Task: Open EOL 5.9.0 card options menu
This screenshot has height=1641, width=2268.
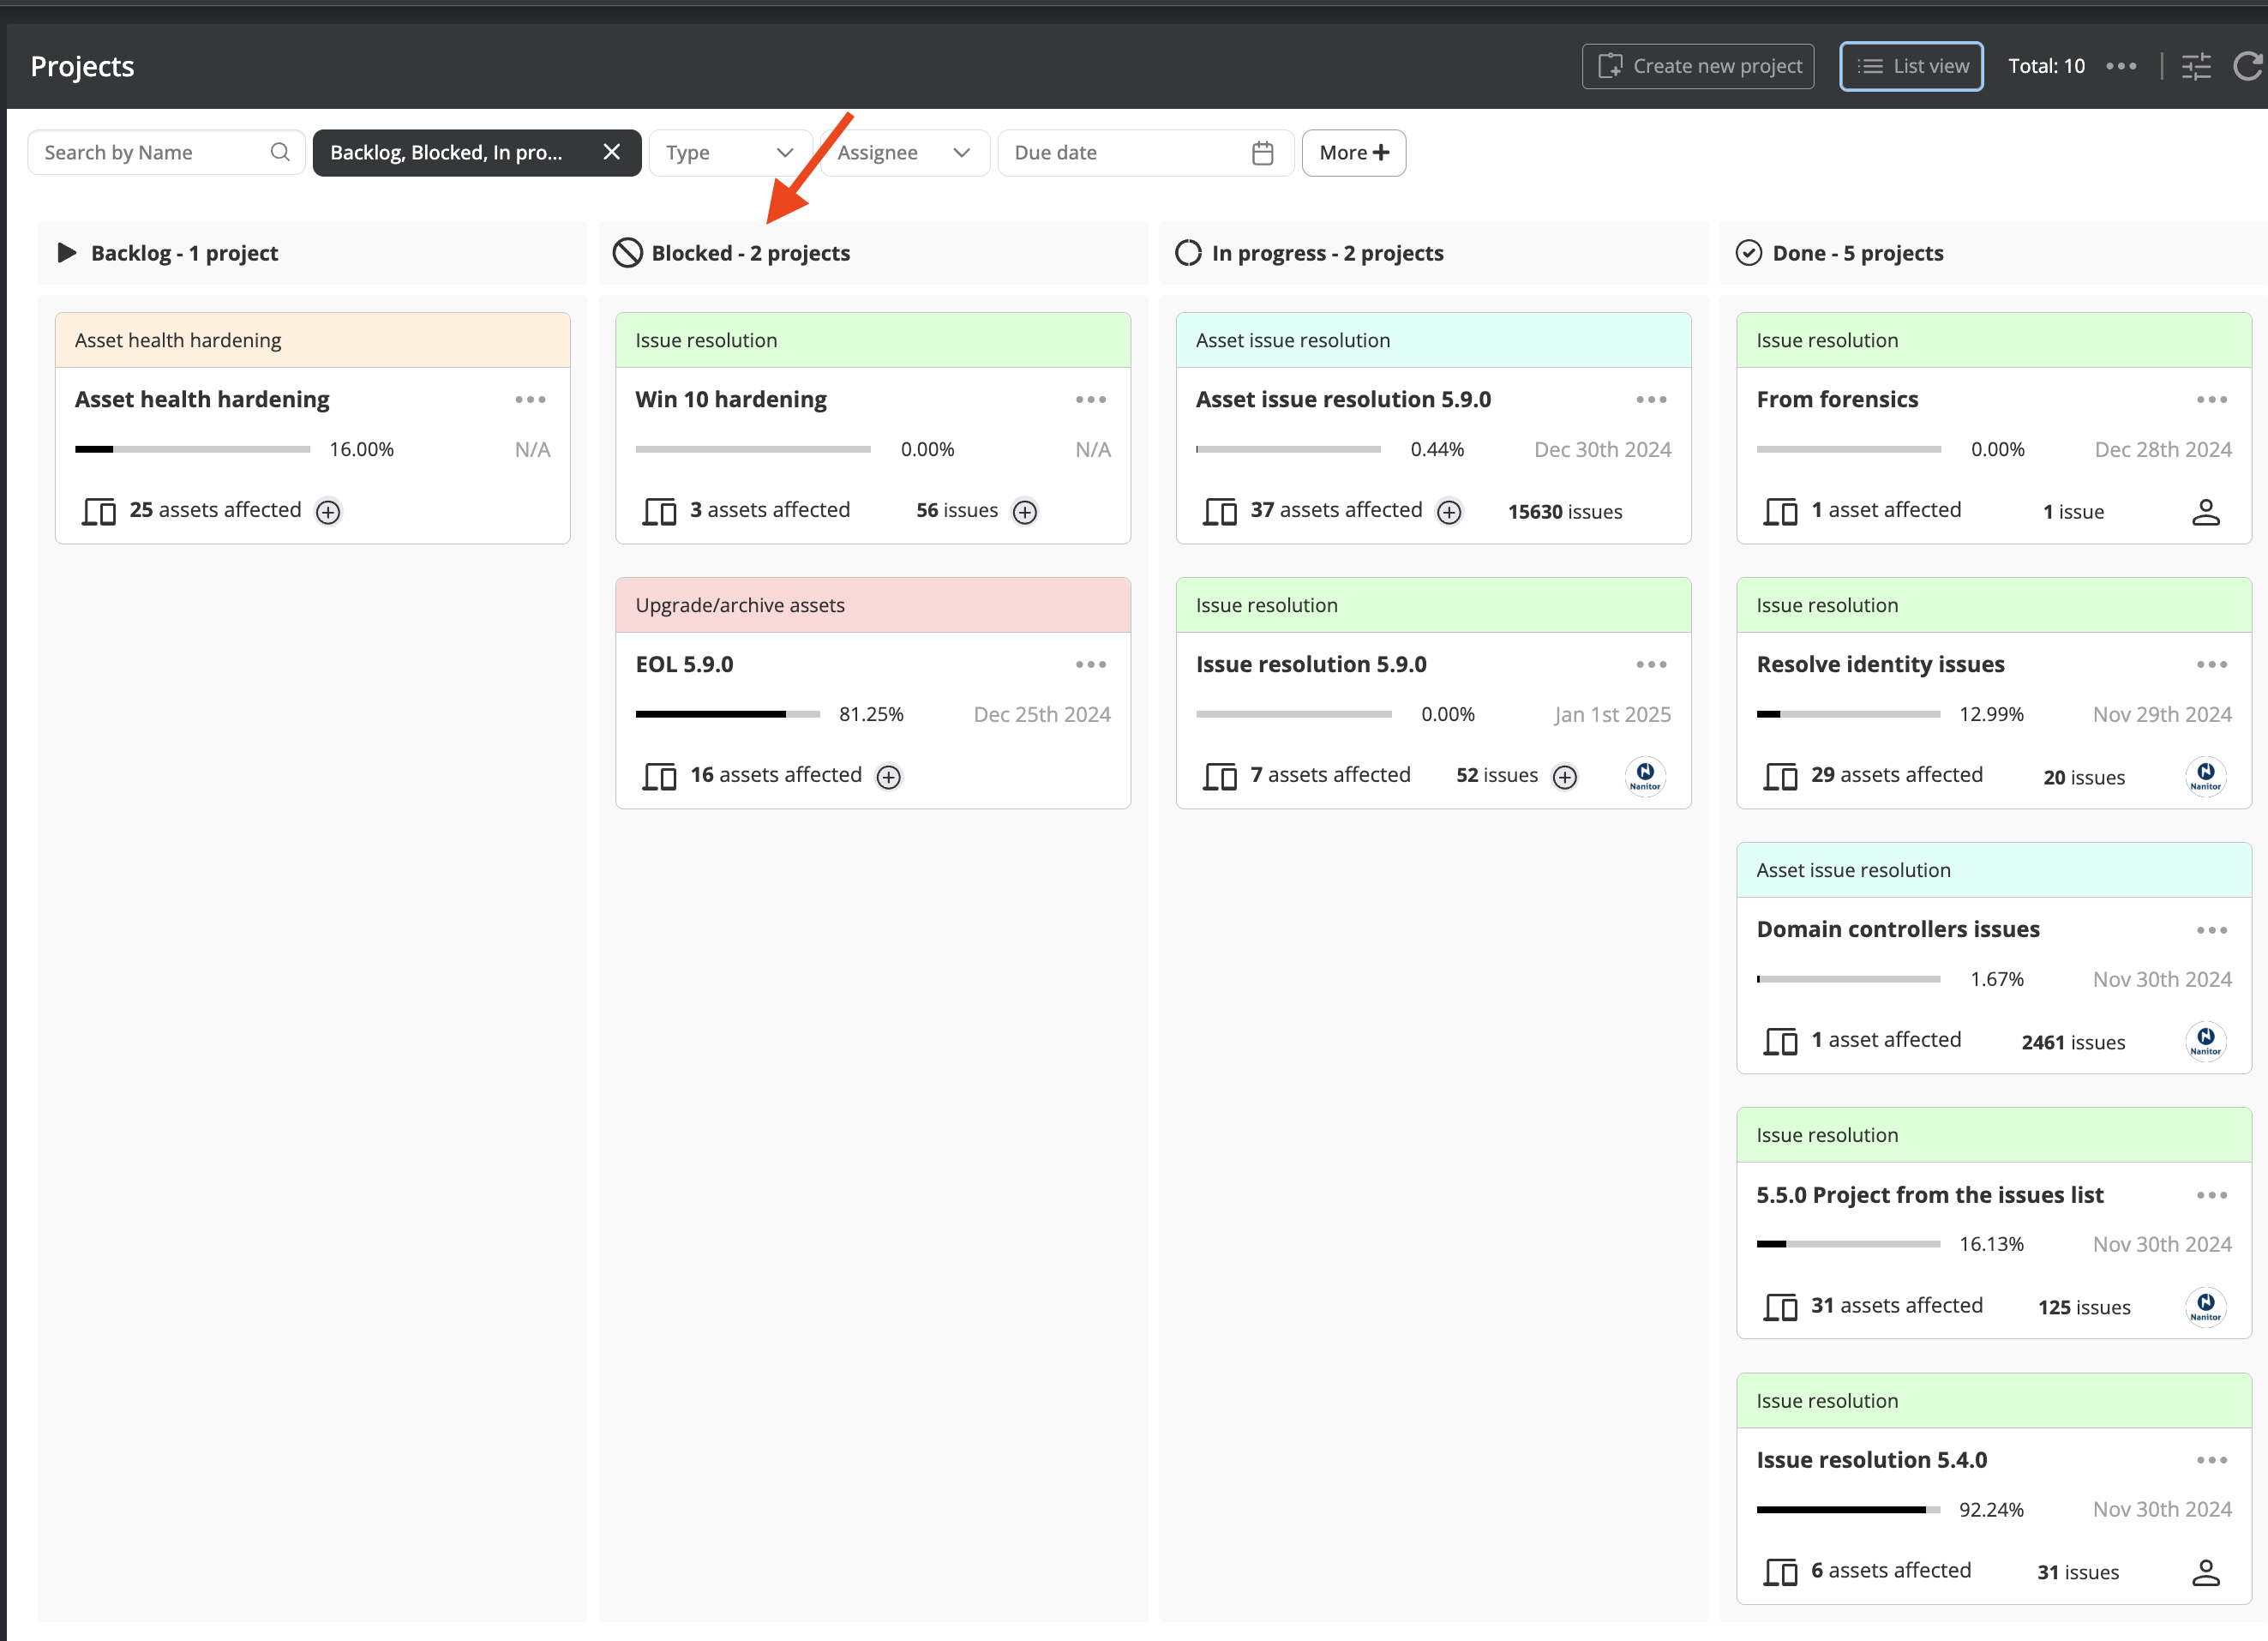Action: pos(1090,665)
